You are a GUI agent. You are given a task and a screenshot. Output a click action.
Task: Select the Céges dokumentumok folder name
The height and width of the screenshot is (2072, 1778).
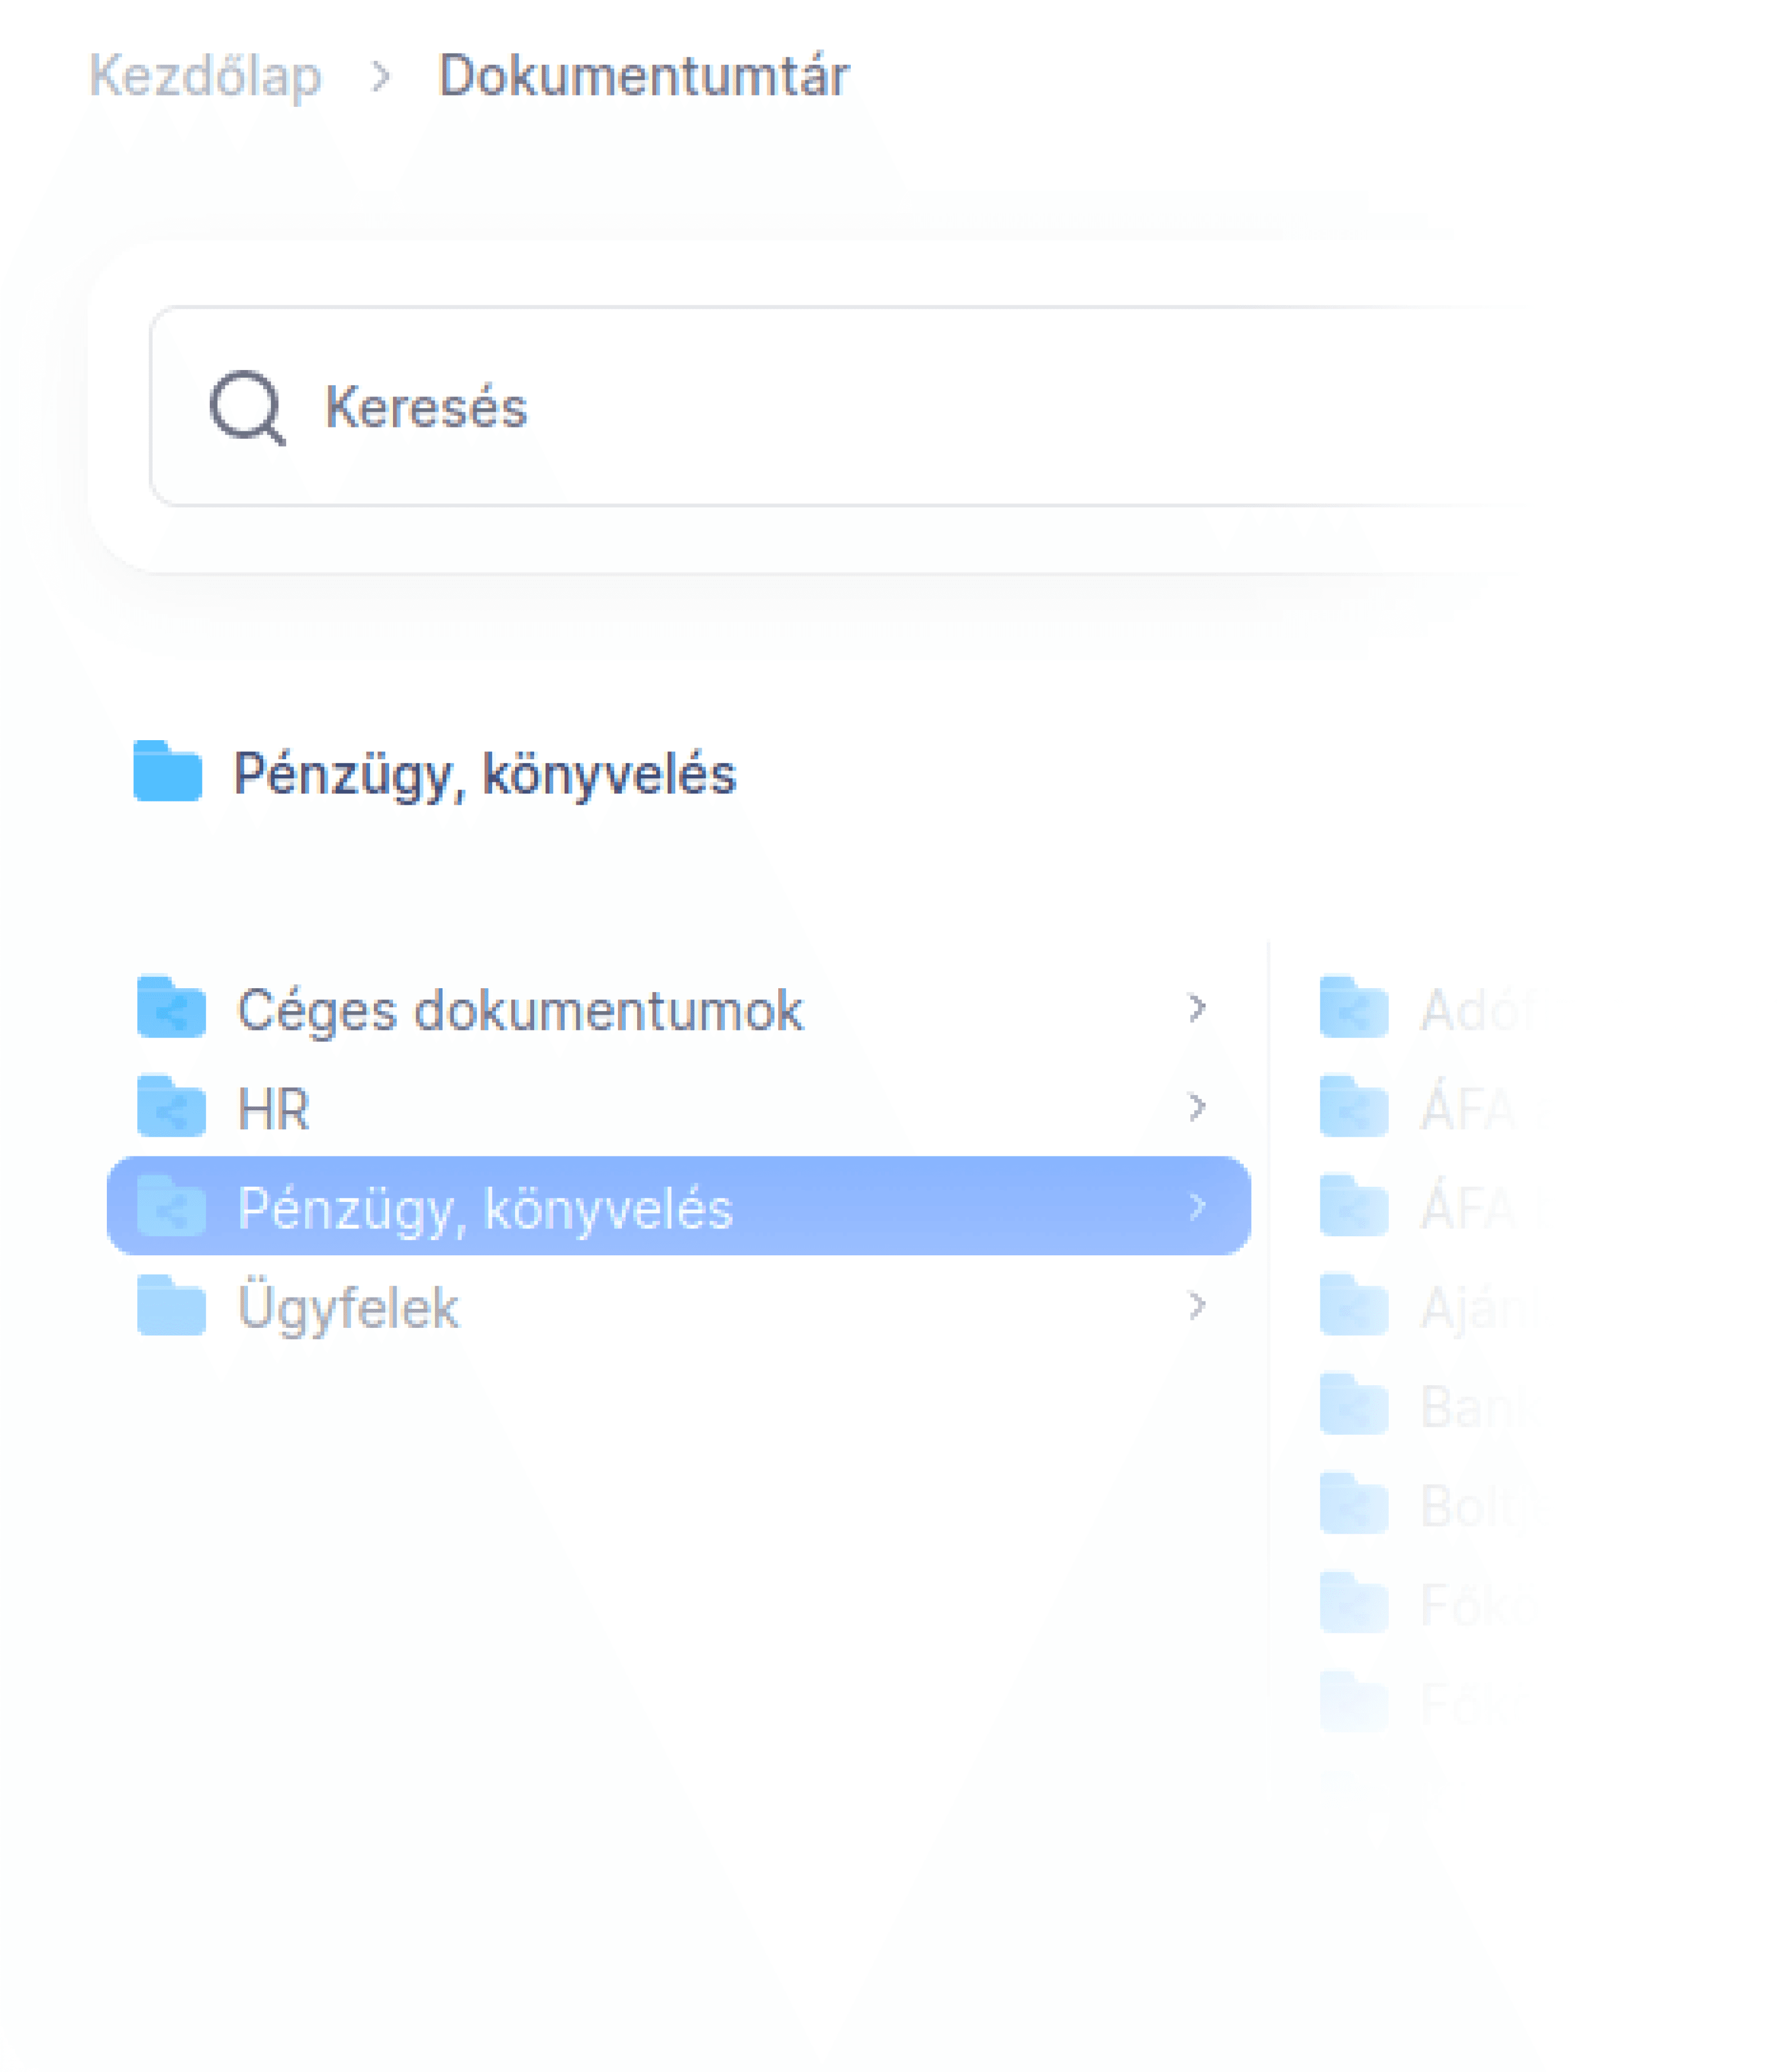tap(519, 1009)
